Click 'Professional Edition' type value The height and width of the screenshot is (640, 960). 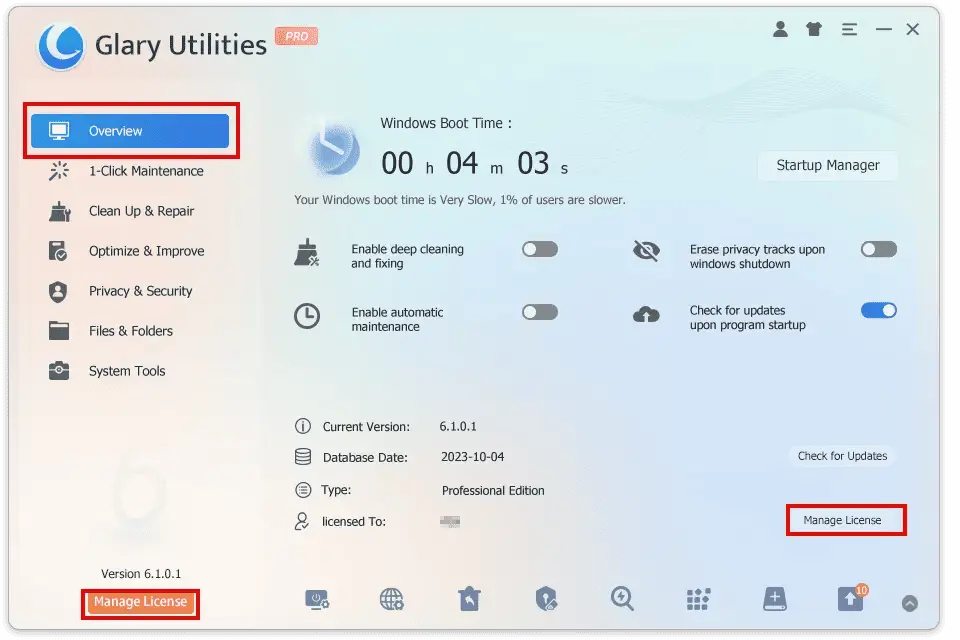click(x=493, y=491)
